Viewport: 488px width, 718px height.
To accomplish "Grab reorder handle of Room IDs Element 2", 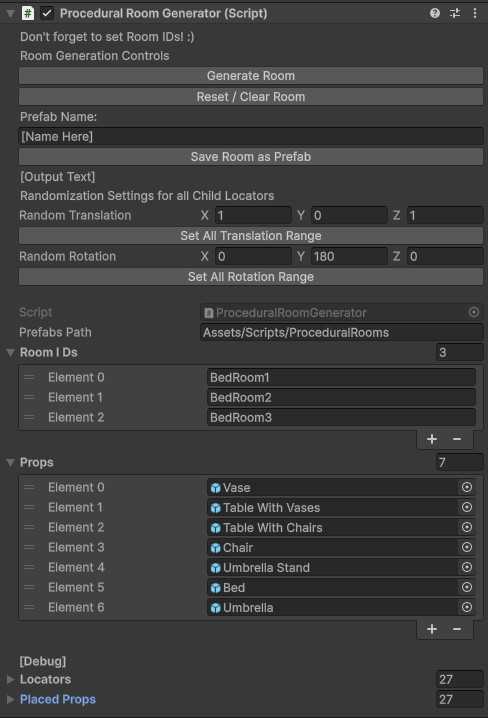I will point(29,417).
